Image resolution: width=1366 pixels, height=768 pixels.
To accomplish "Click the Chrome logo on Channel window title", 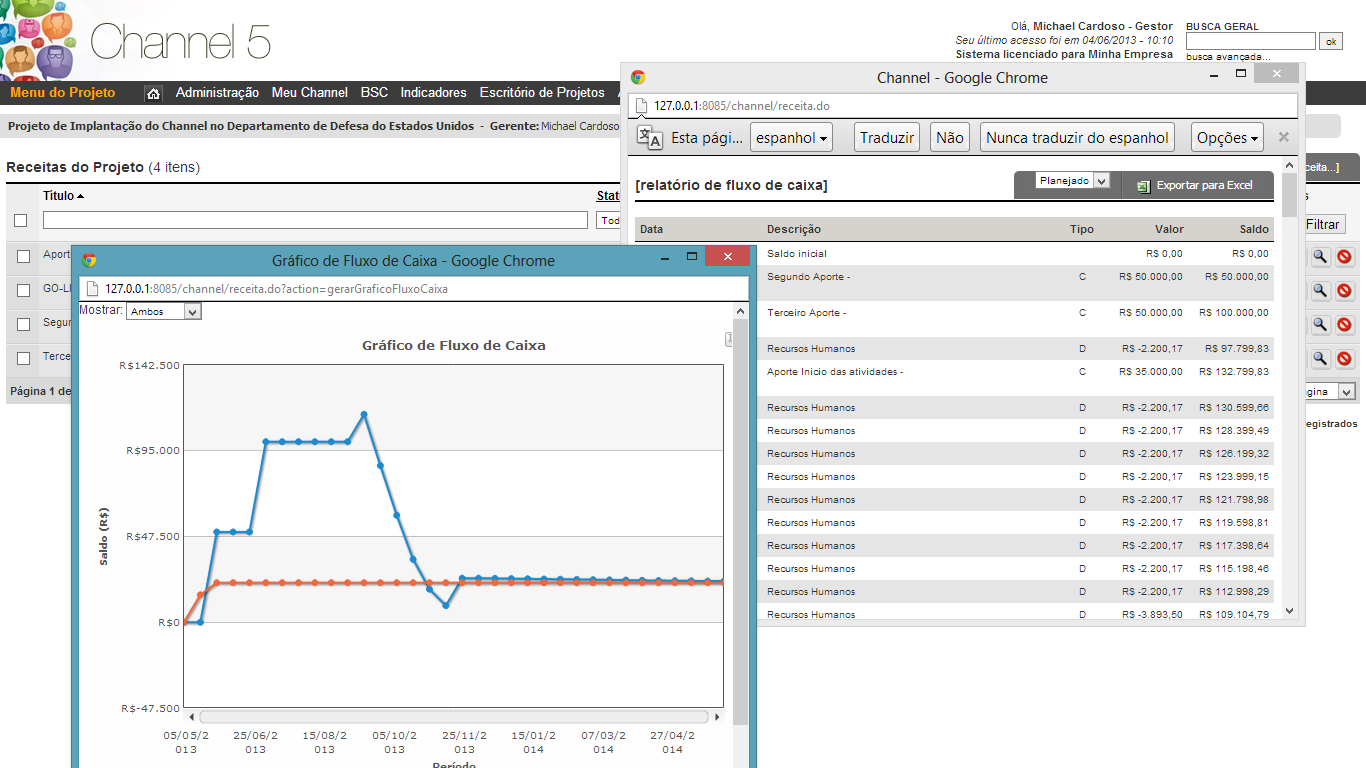I will (638, 77).
